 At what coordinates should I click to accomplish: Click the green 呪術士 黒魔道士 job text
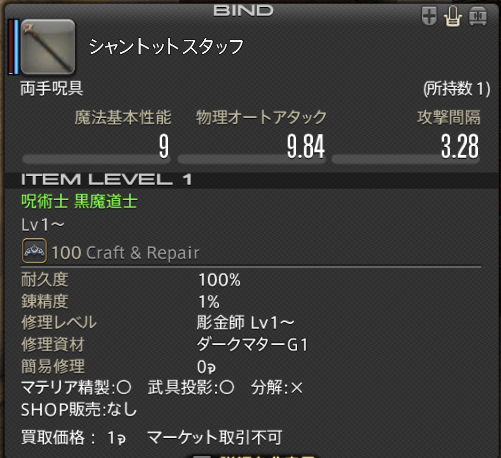point(79,202)
